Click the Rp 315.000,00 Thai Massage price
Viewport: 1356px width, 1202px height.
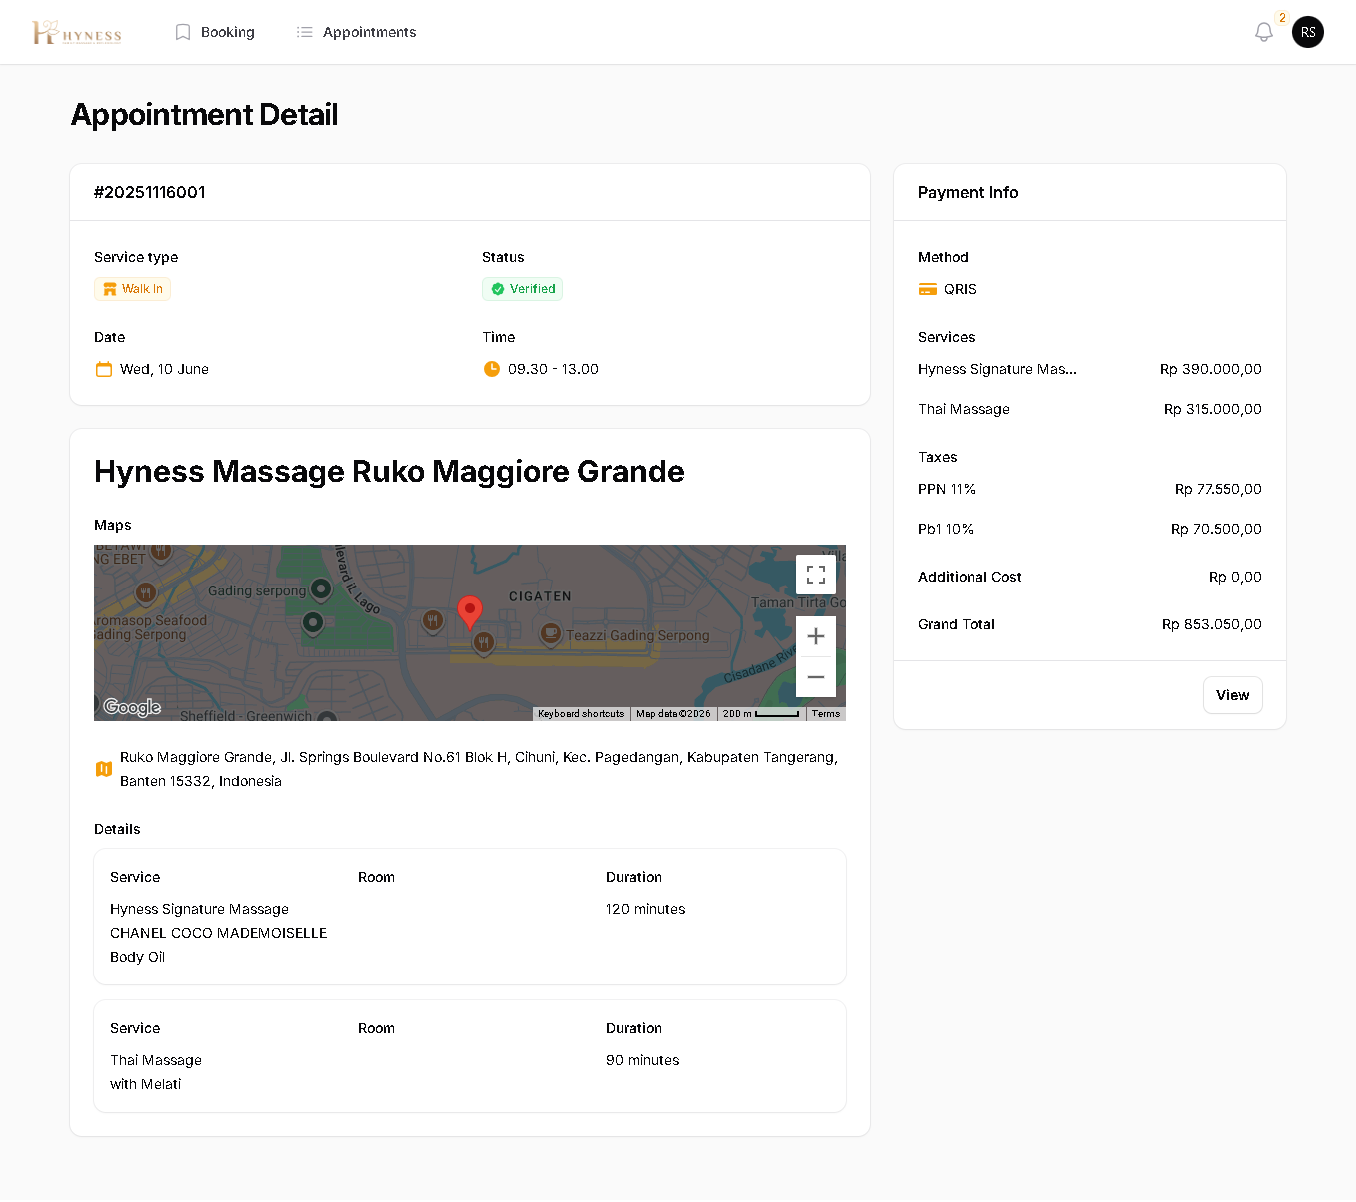click(x=1213, y=409)
